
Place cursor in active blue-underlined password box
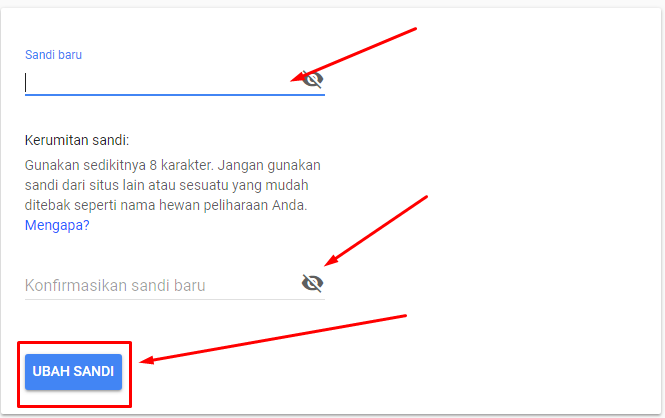tap(162, 83)
